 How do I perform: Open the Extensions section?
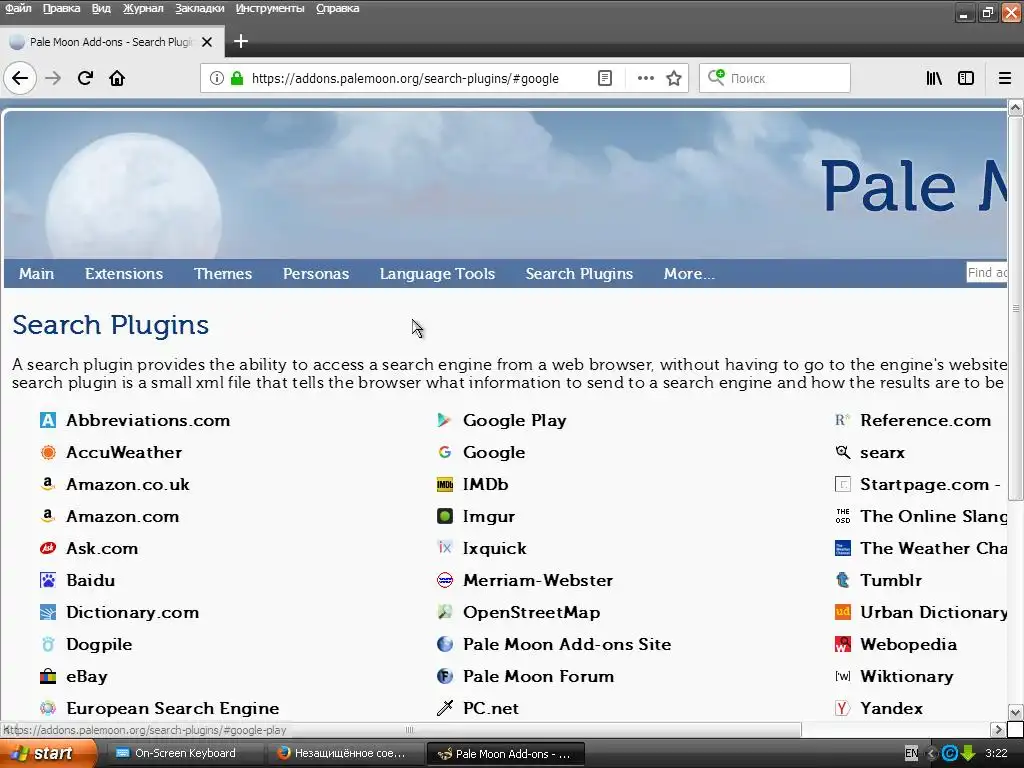point(124,274)
